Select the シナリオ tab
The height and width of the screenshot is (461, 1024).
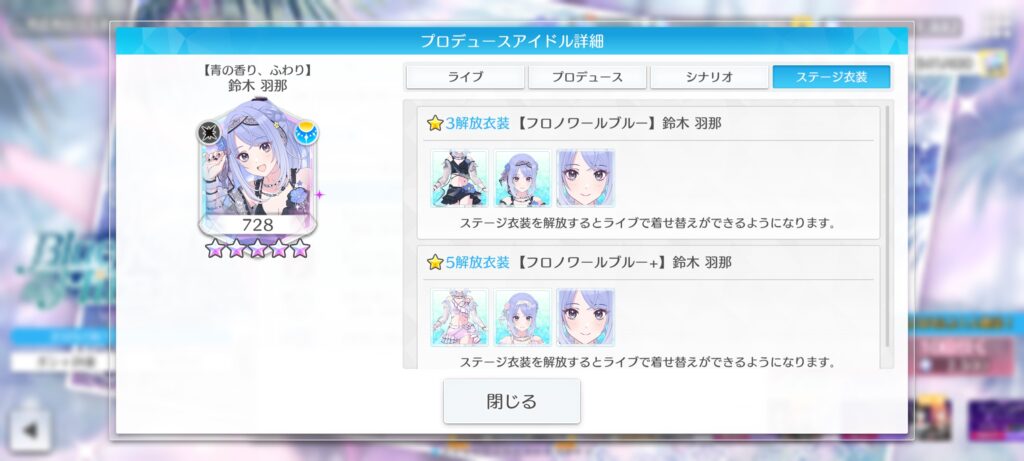(709, 77)
